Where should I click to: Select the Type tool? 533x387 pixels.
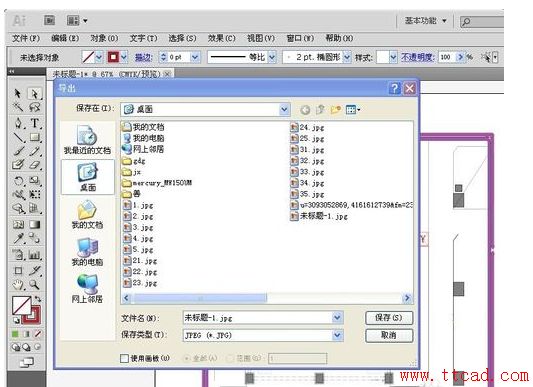pyautogui.click(x=35, y=123)
